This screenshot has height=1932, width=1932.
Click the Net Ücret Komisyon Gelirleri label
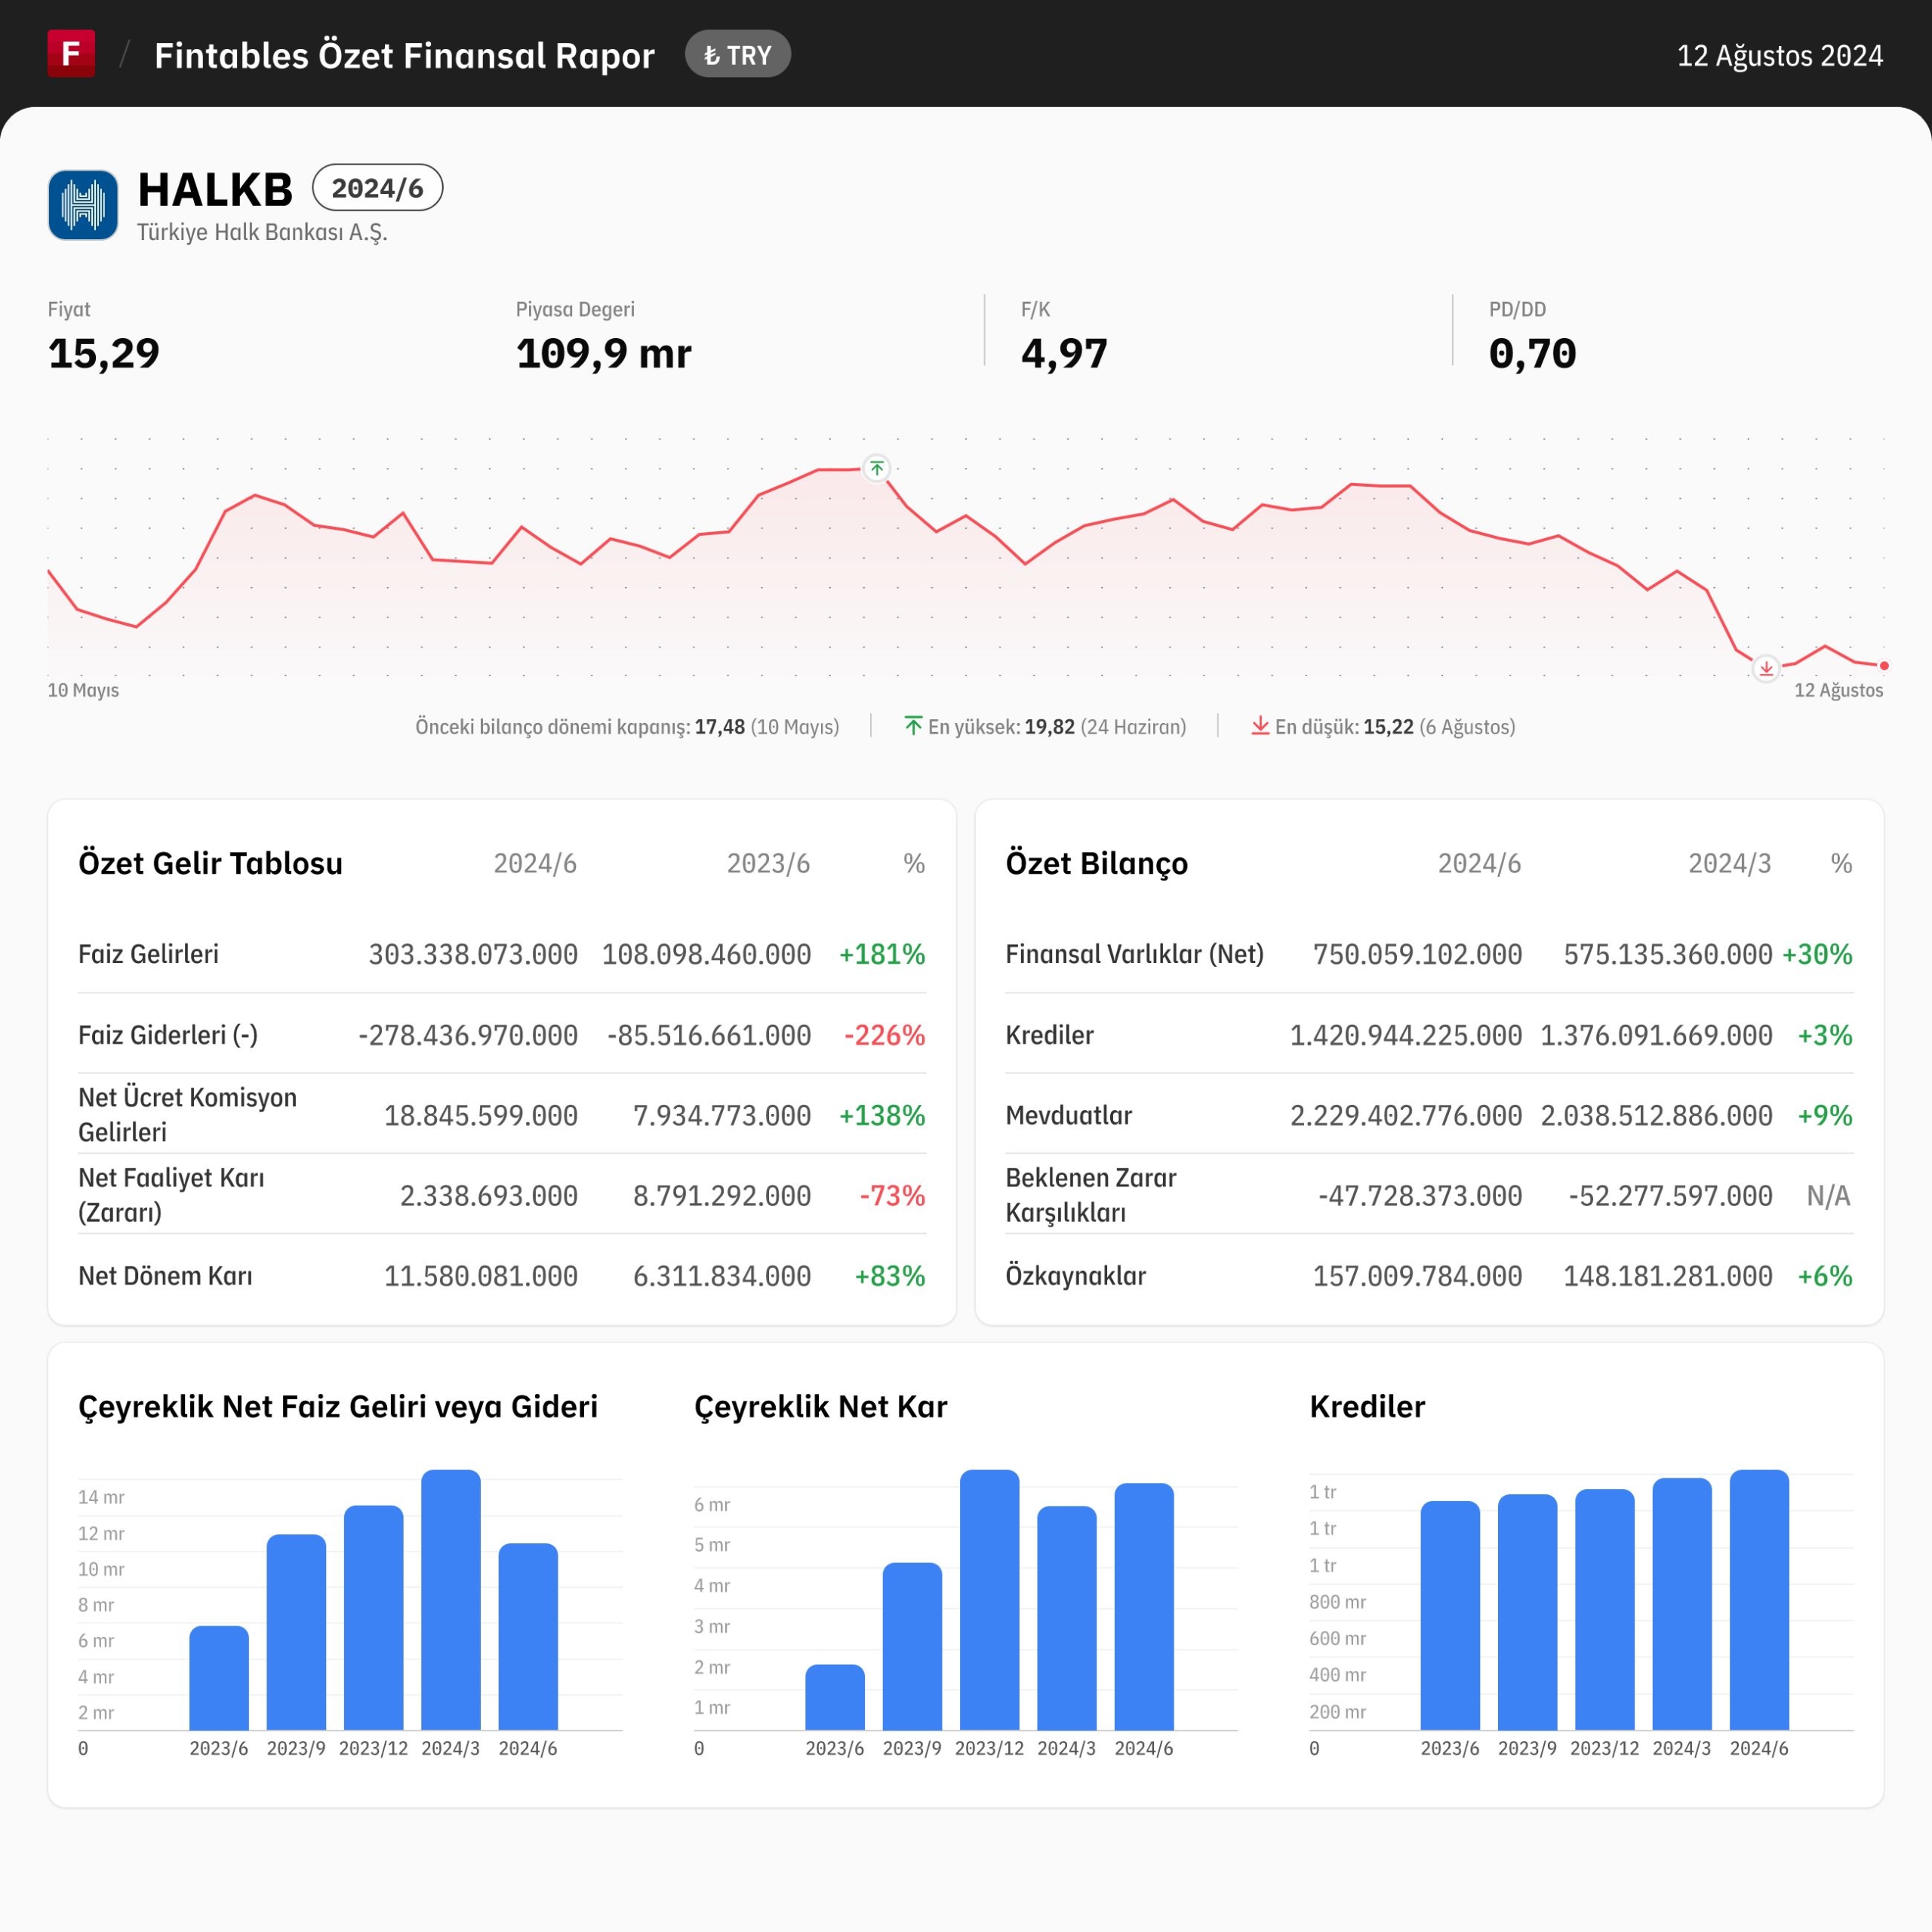pyautogui.click(x=187, y=1115)
